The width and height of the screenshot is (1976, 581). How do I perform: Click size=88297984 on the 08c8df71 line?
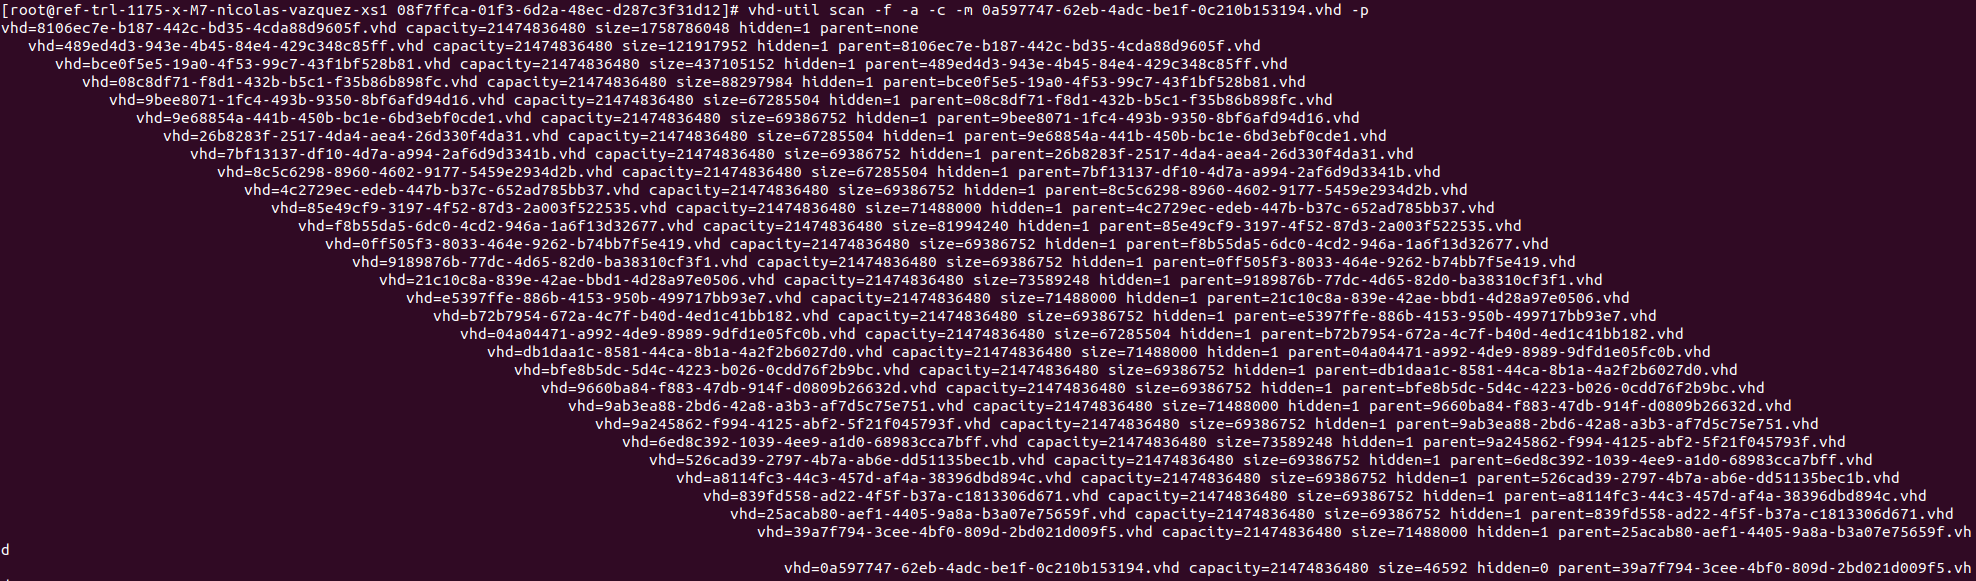(734, 82)
